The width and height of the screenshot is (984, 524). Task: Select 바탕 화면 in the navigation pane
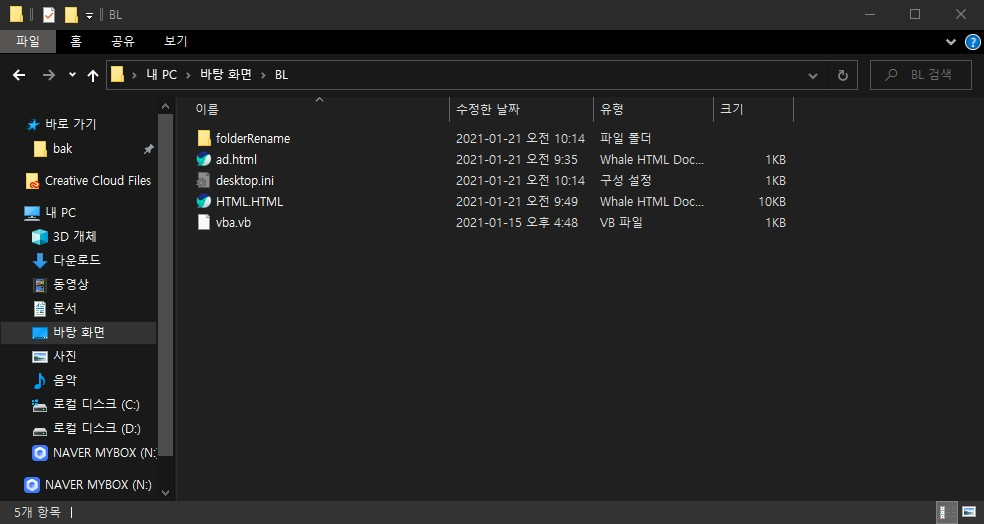click(x=78, y=333)
